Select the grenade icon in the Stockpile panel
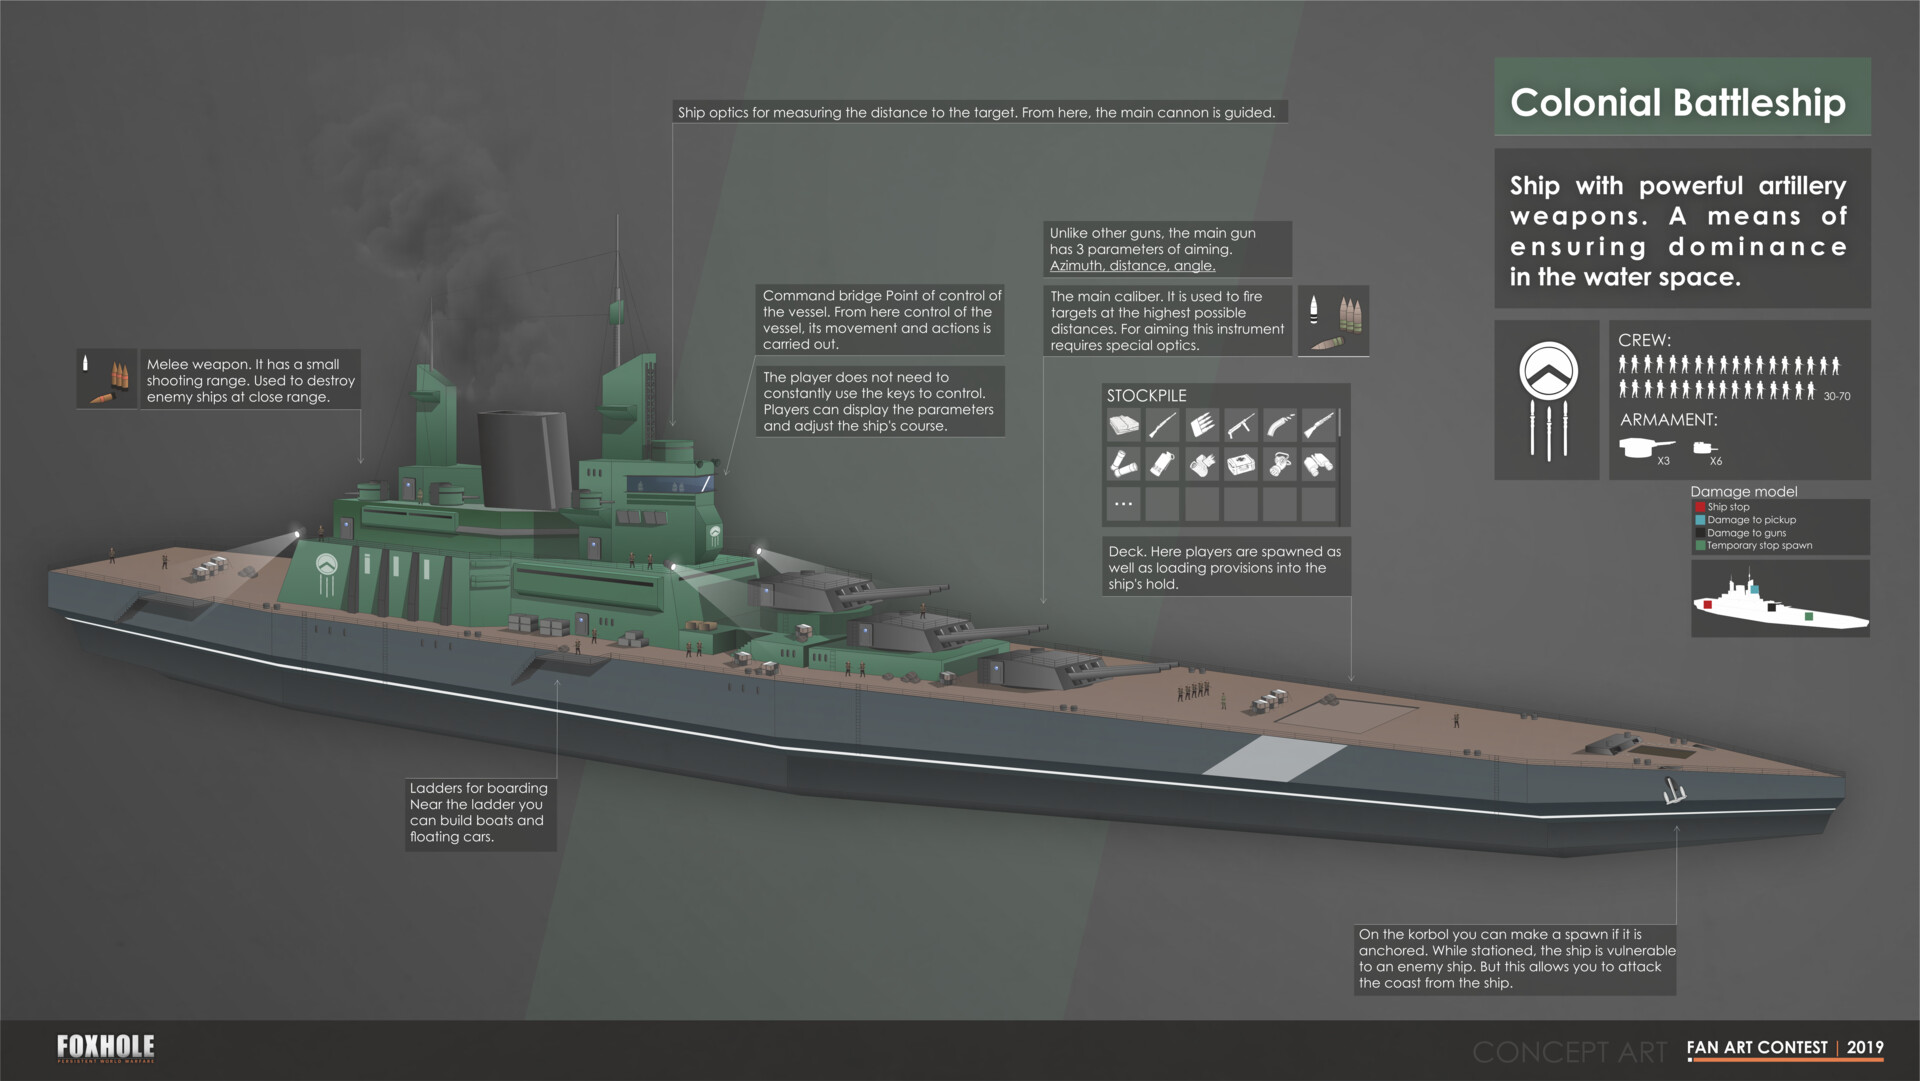The height and width of the screenshot is (1081, 1920). 1161,463
